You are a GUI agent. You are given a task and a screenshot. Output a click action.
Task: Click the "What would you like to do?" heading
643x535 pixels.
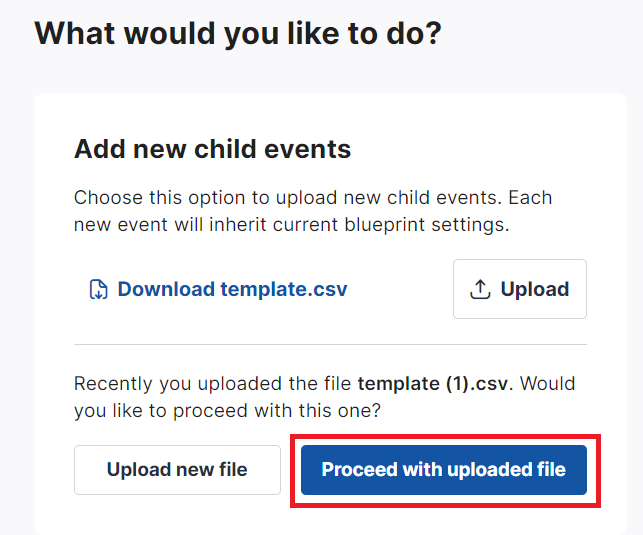238,33
